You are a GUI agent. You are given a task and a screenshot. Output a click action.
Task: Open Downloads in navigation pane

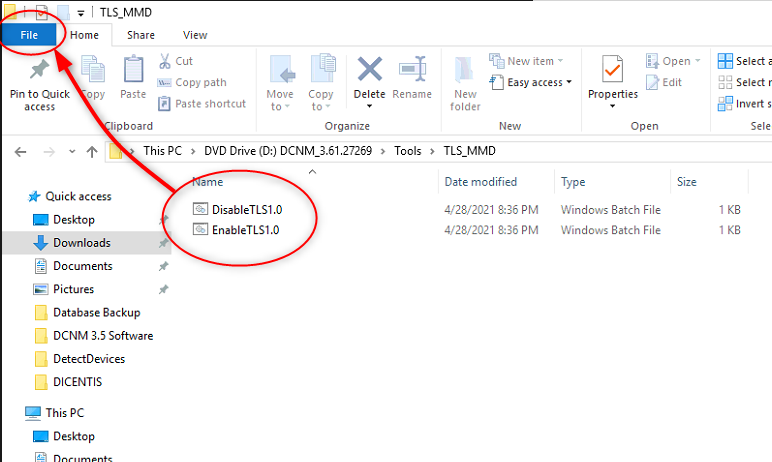click(82, 242)
